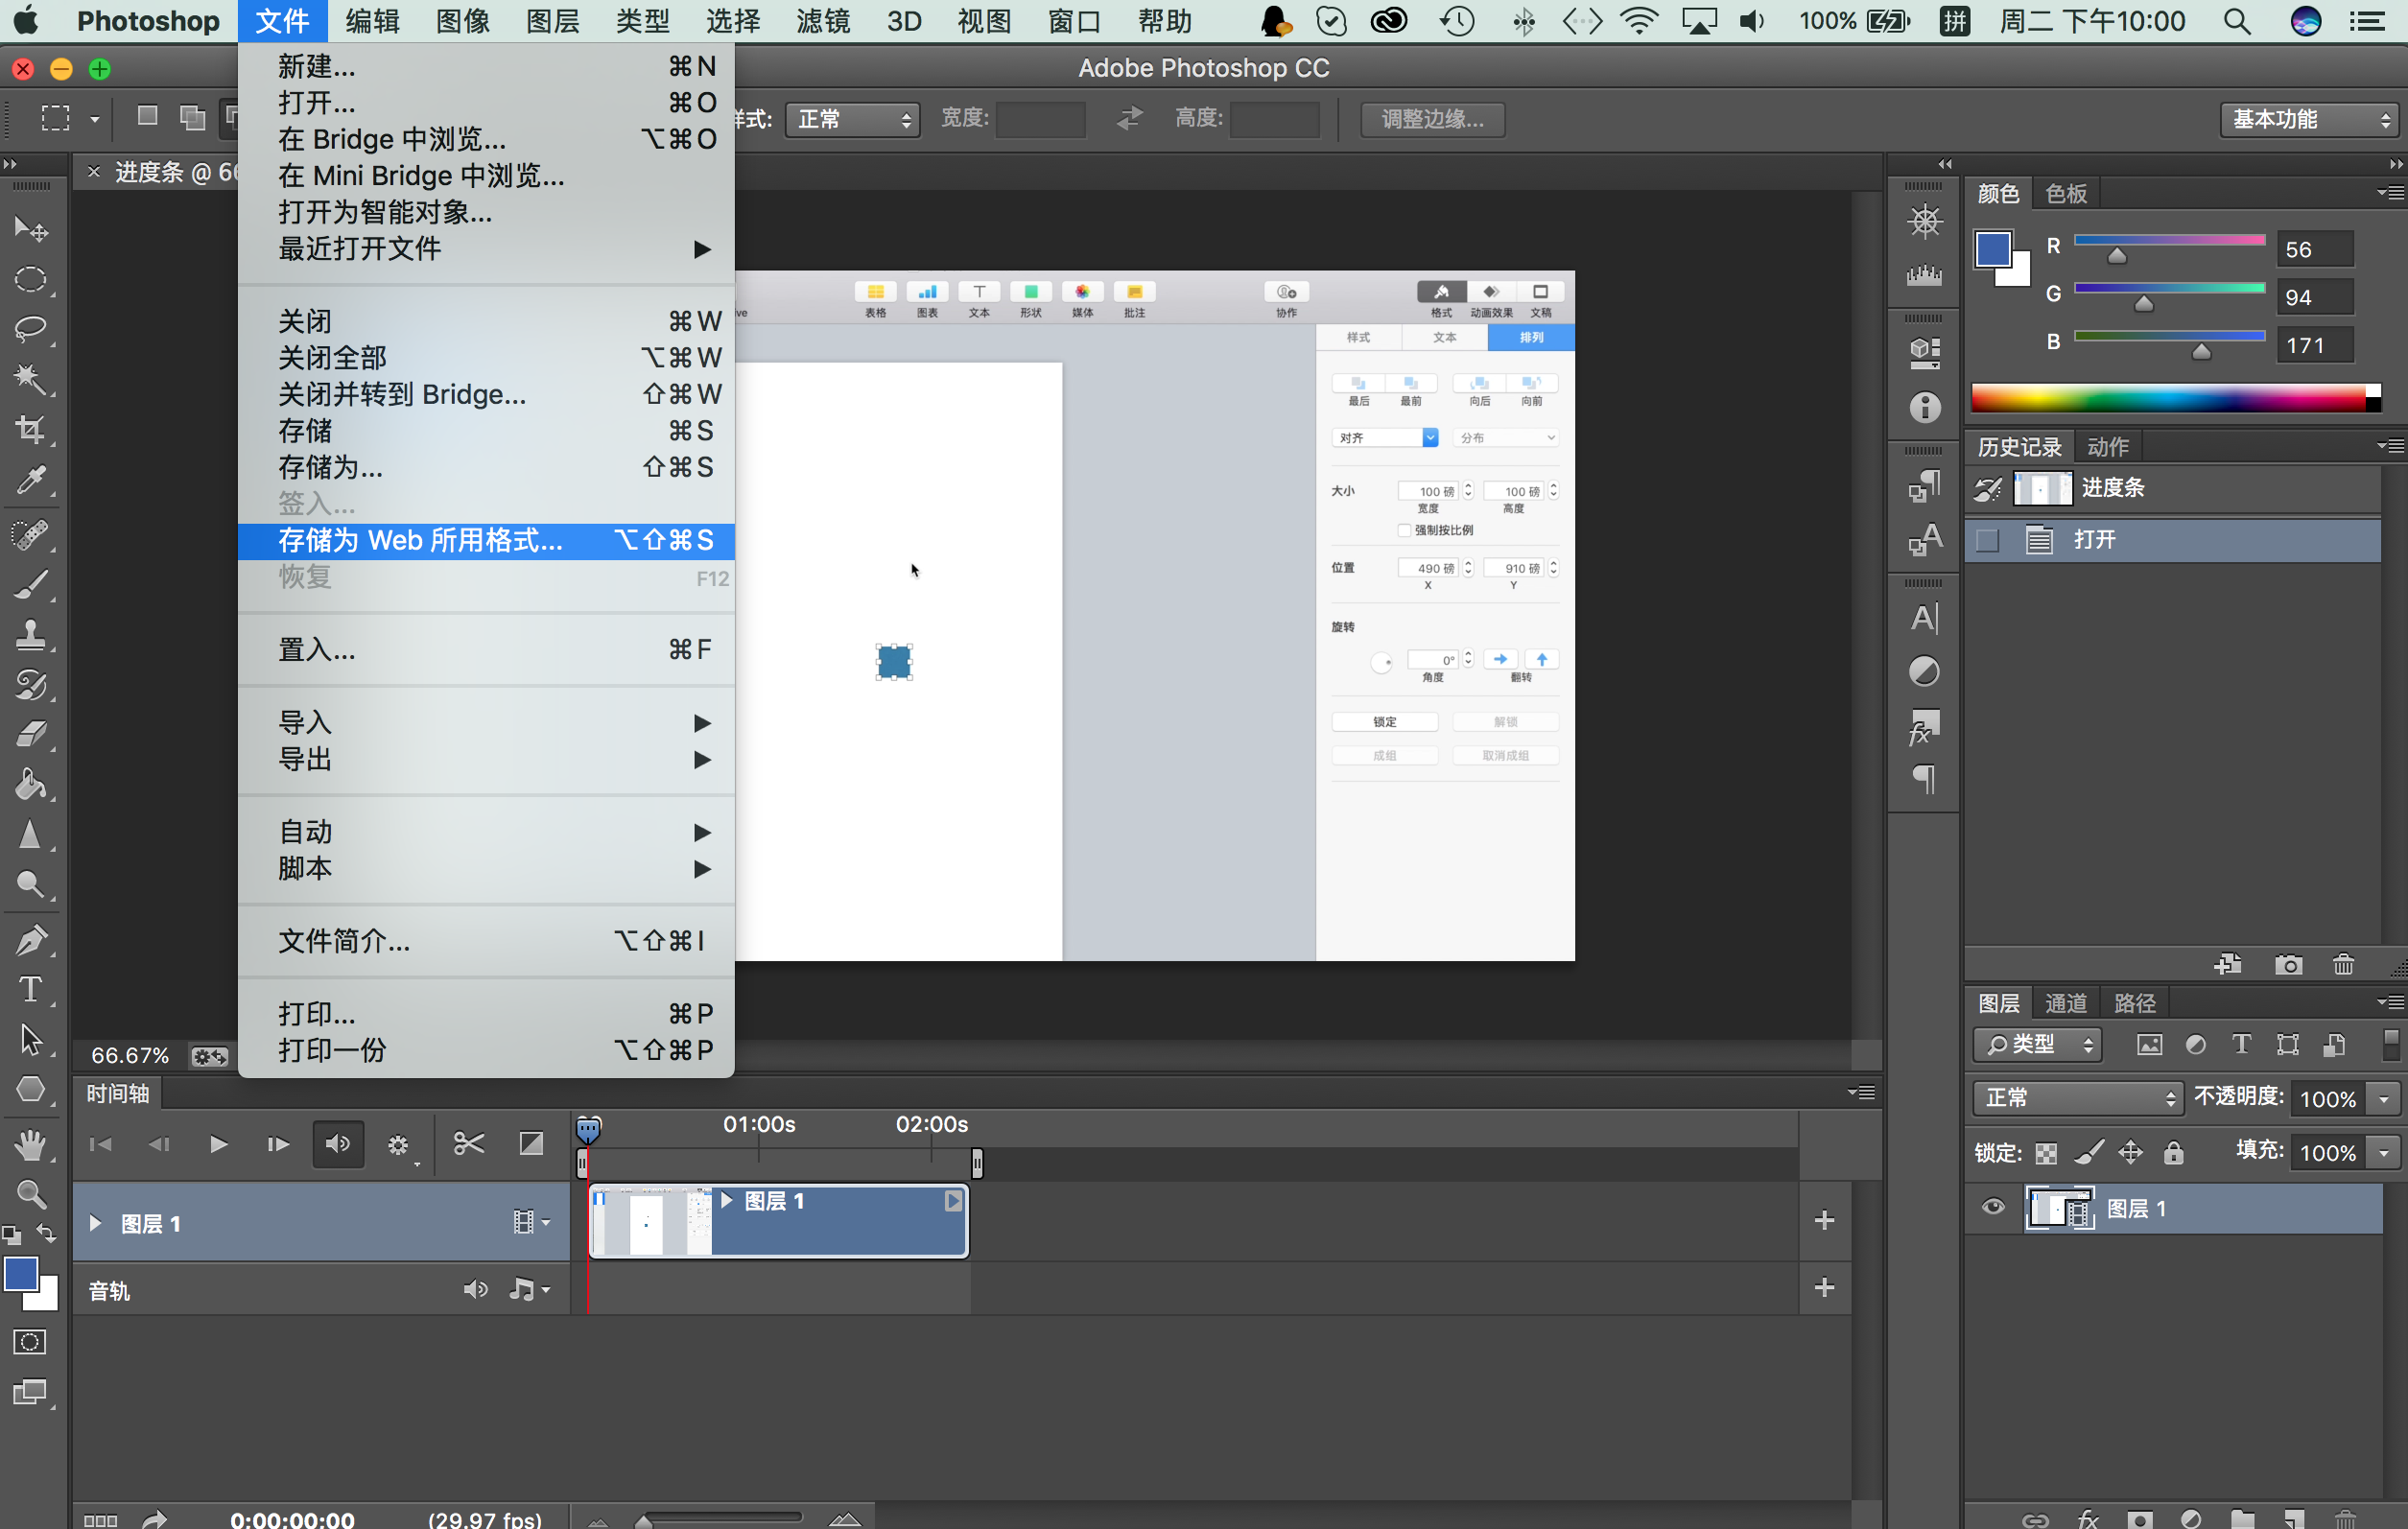2408x1529 pixels.
Task: Open the 基本功能 workspace dropdown
Action: click(2309, 120)
